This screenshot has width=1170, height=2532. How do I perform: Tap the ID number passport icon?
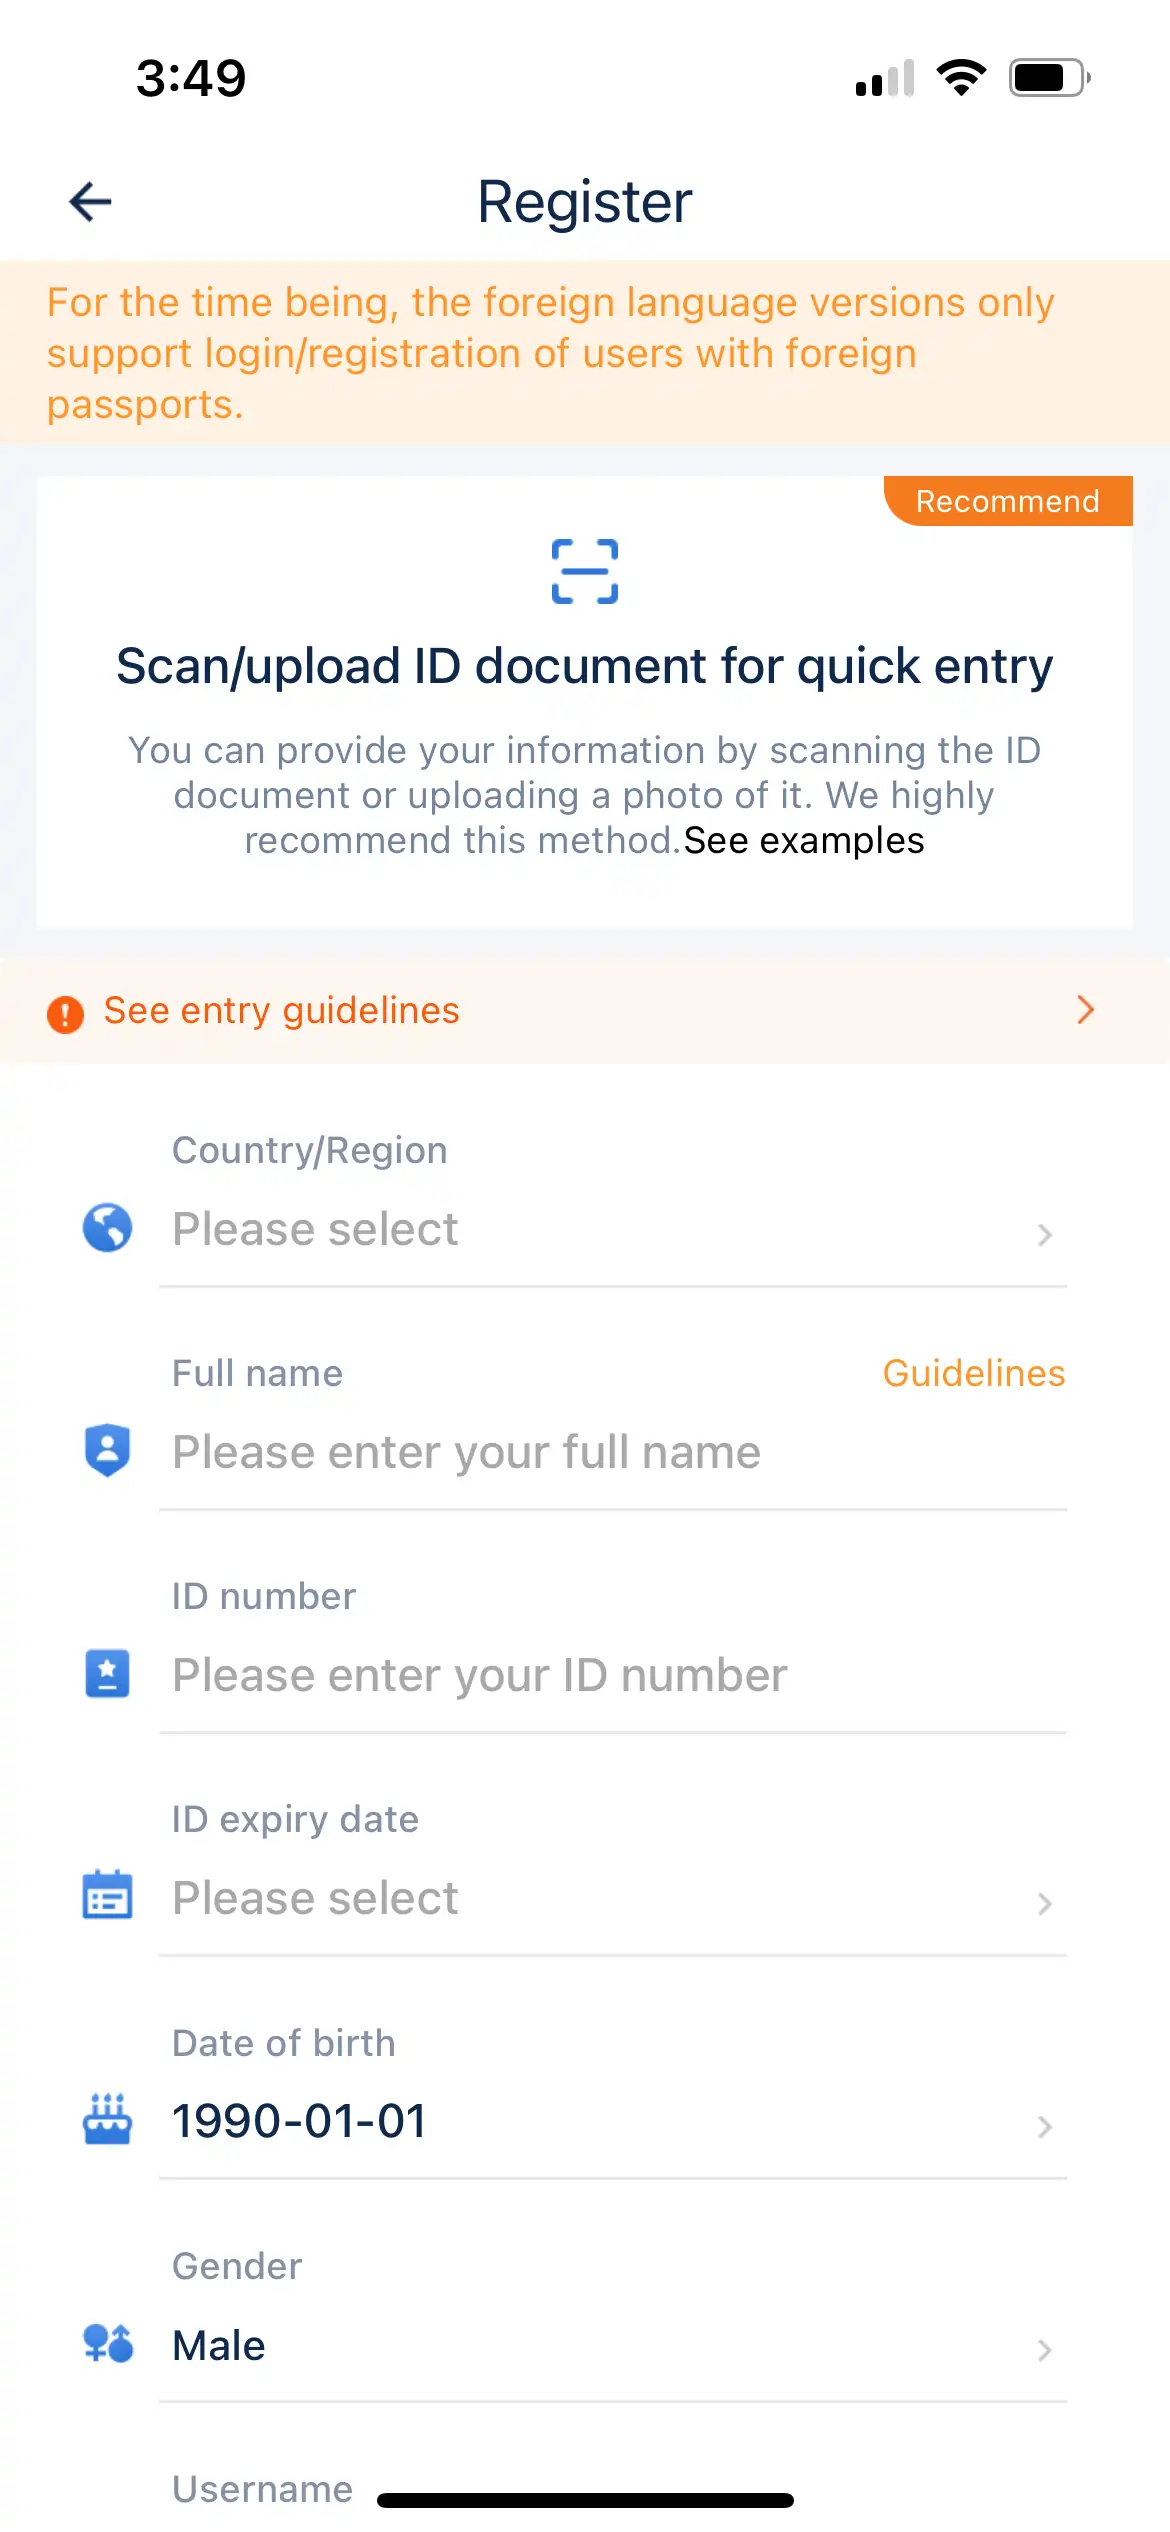pyautogui.click(x=107, y=1673)
